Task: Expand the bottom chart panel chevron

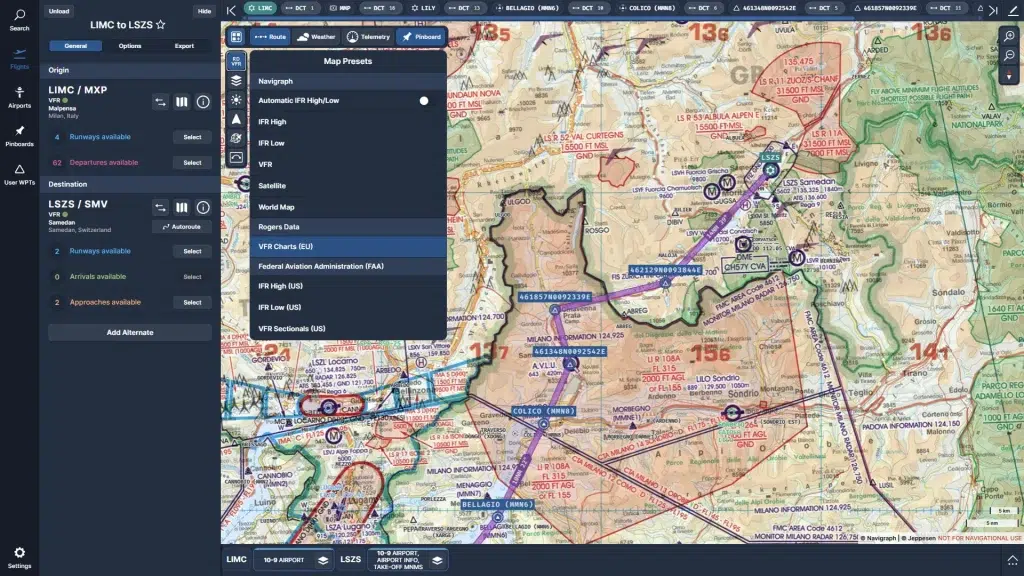Action: coord(1012,560)
